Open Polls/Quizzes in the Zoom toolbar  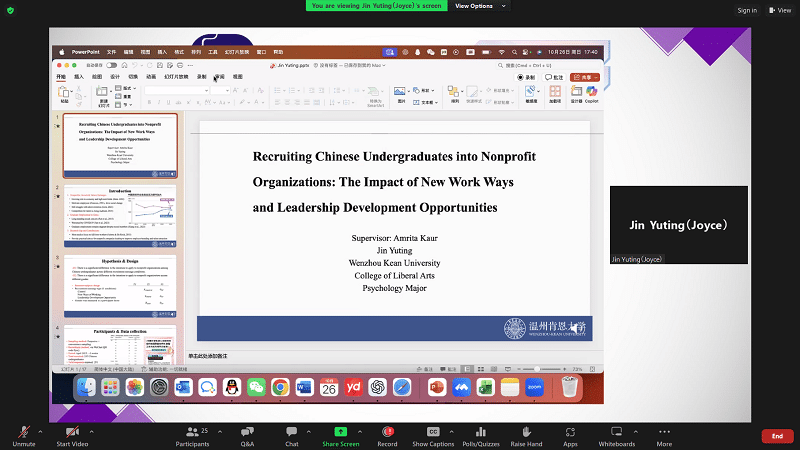coord(481,431)
